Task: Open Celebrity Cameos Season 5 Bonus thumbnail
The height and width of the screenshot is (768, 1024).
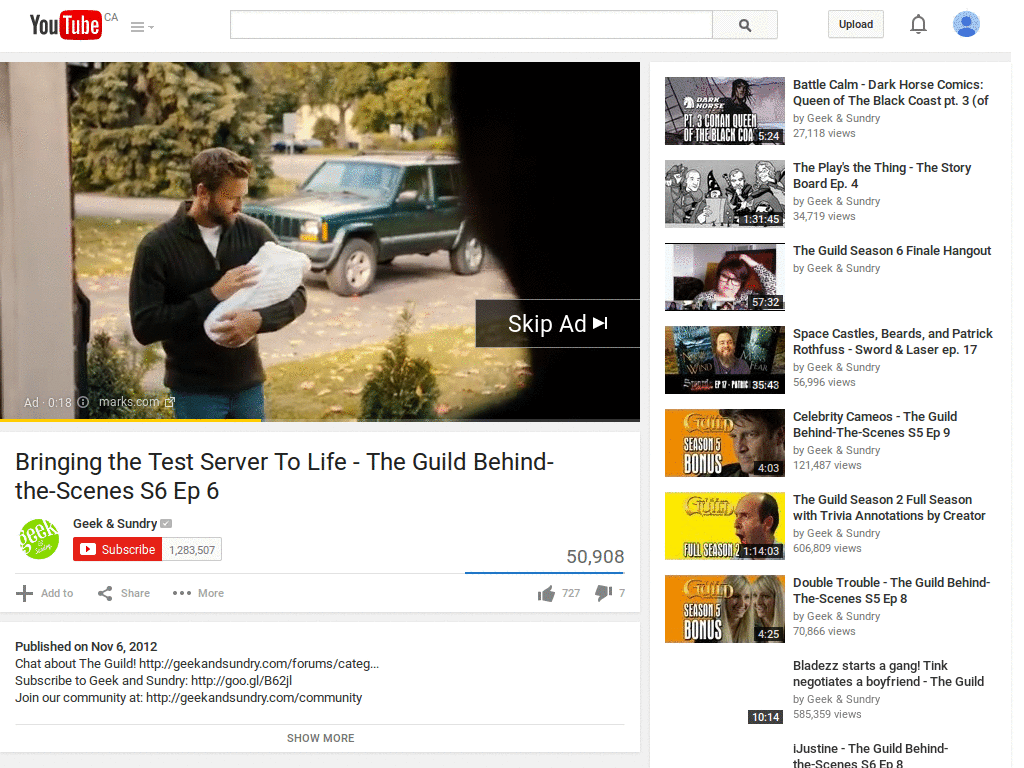Action: 725,443
